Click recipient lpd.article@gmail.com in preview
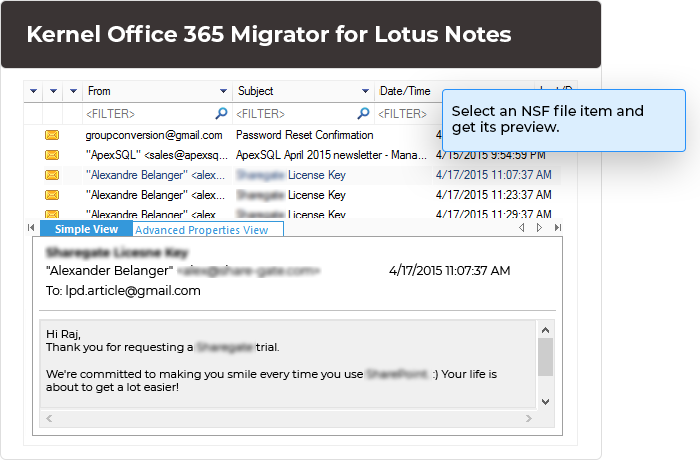Viewport: 700px width, 460px height. click(133, 291)
